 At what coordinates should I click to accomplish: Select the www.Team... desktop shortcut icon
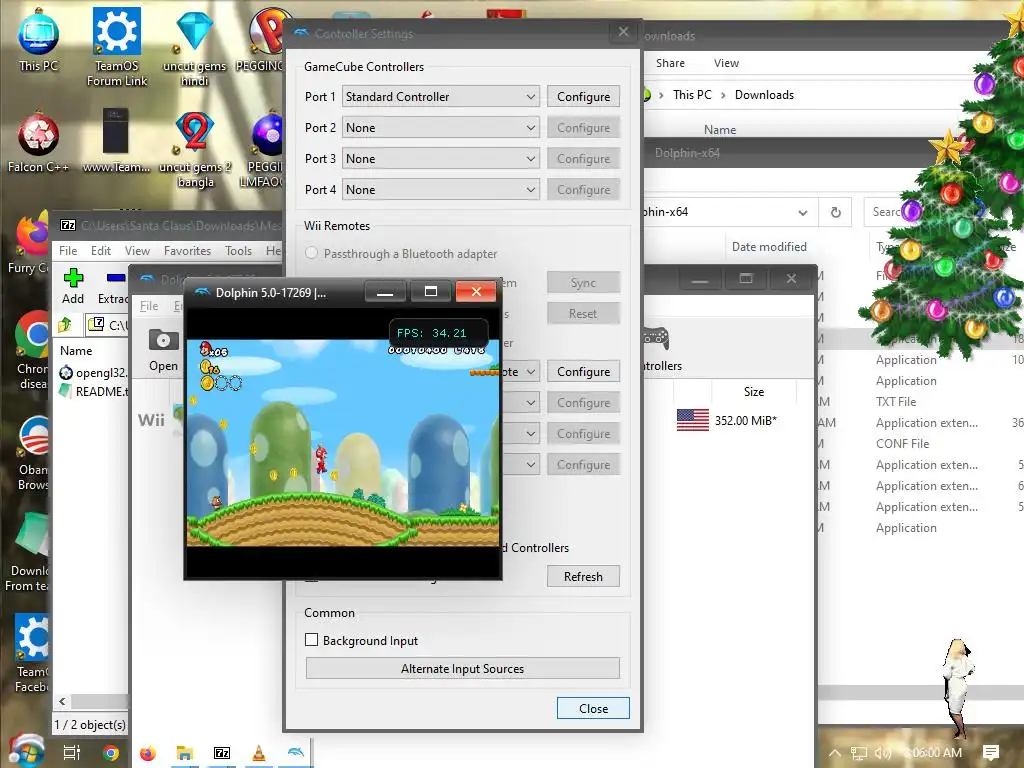coord(116,140)
